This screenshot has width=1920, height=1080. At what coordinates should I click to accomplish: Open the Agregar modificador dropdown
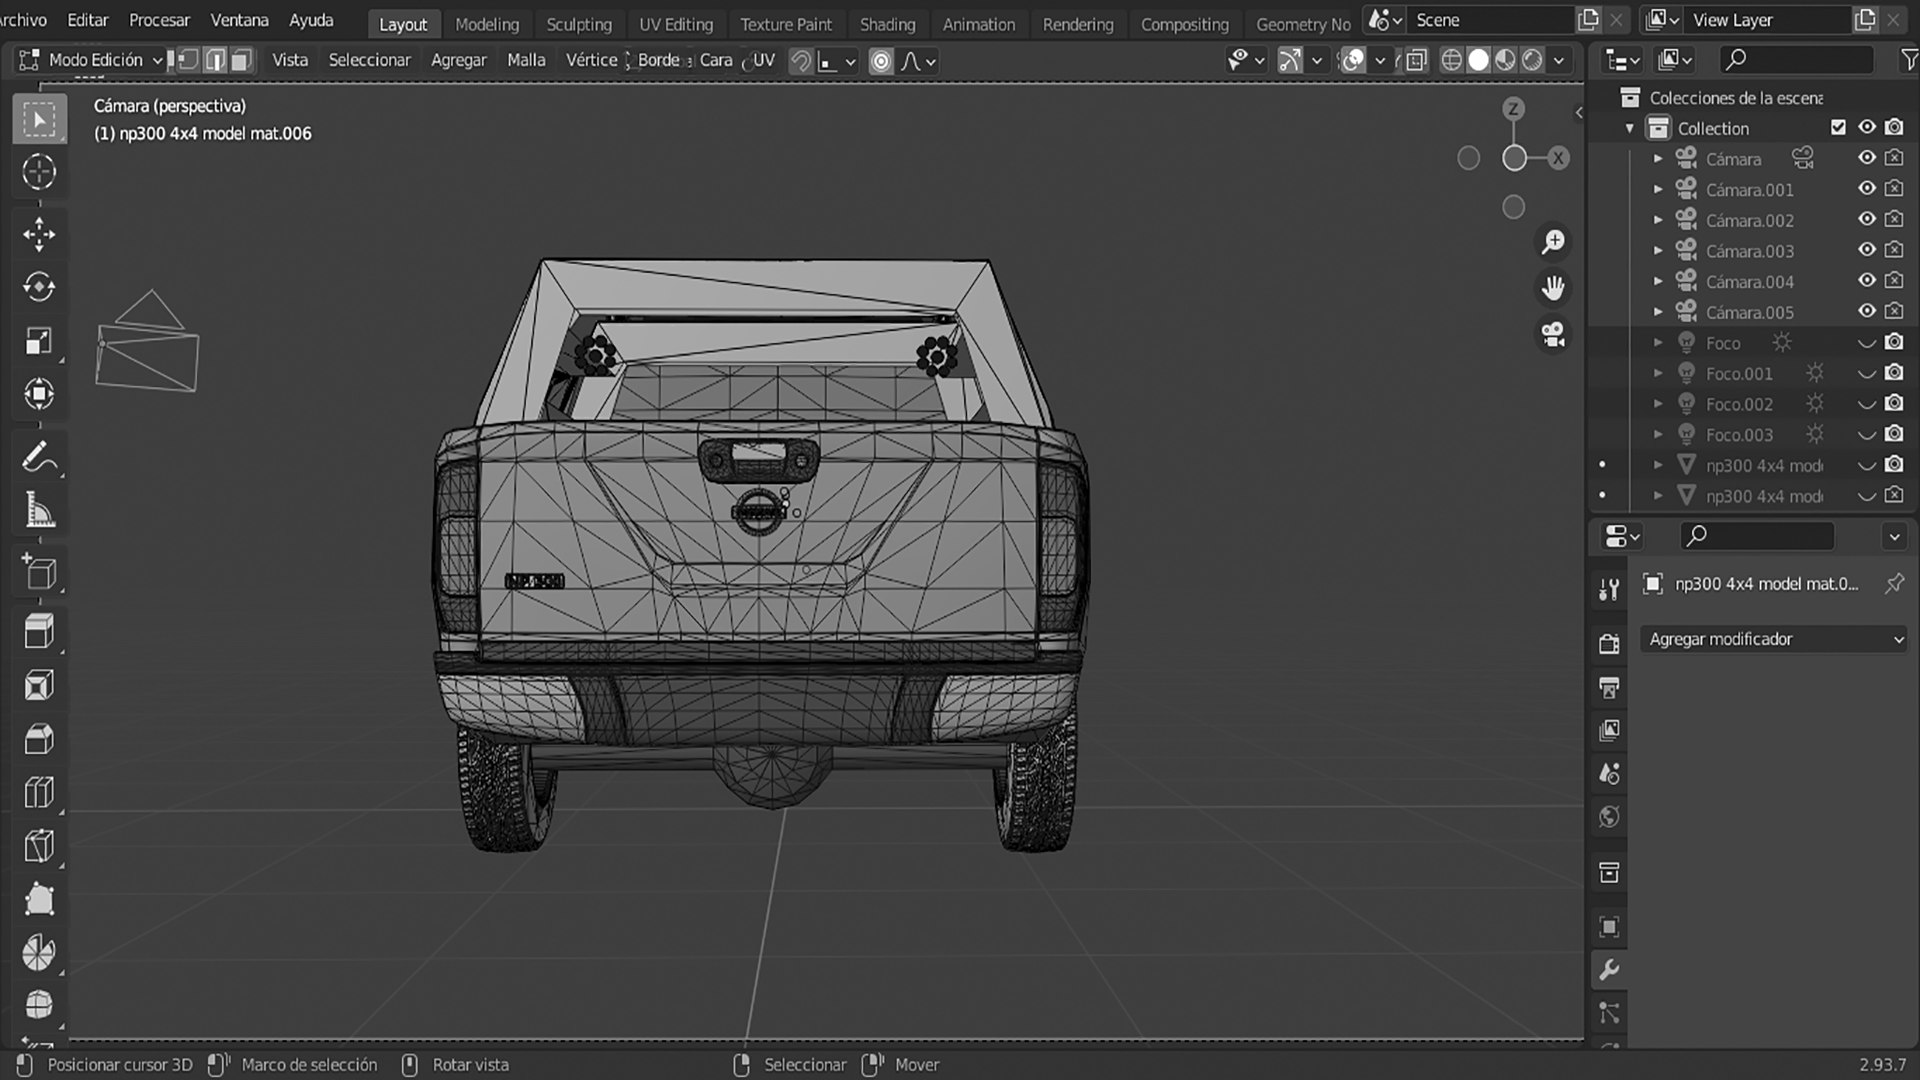(x=1775, y=639)
